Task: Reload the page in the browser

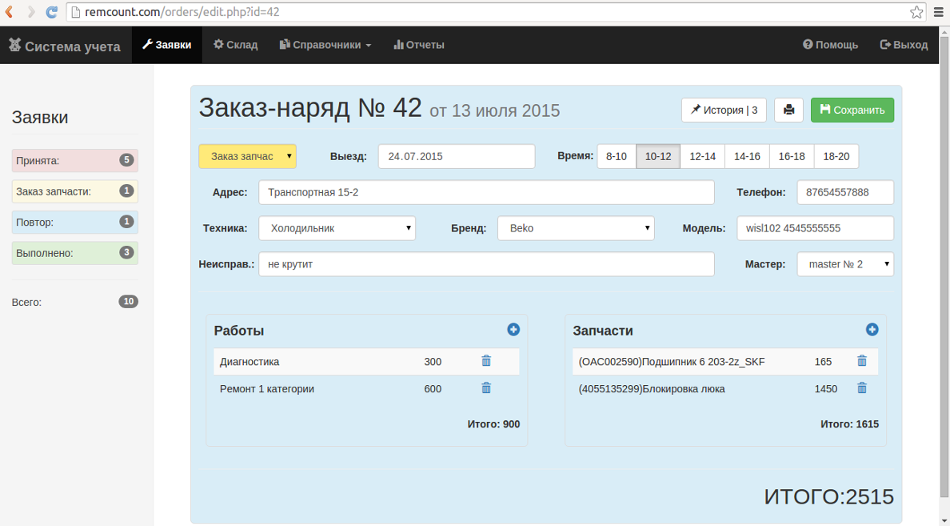Action: [51, 12]
